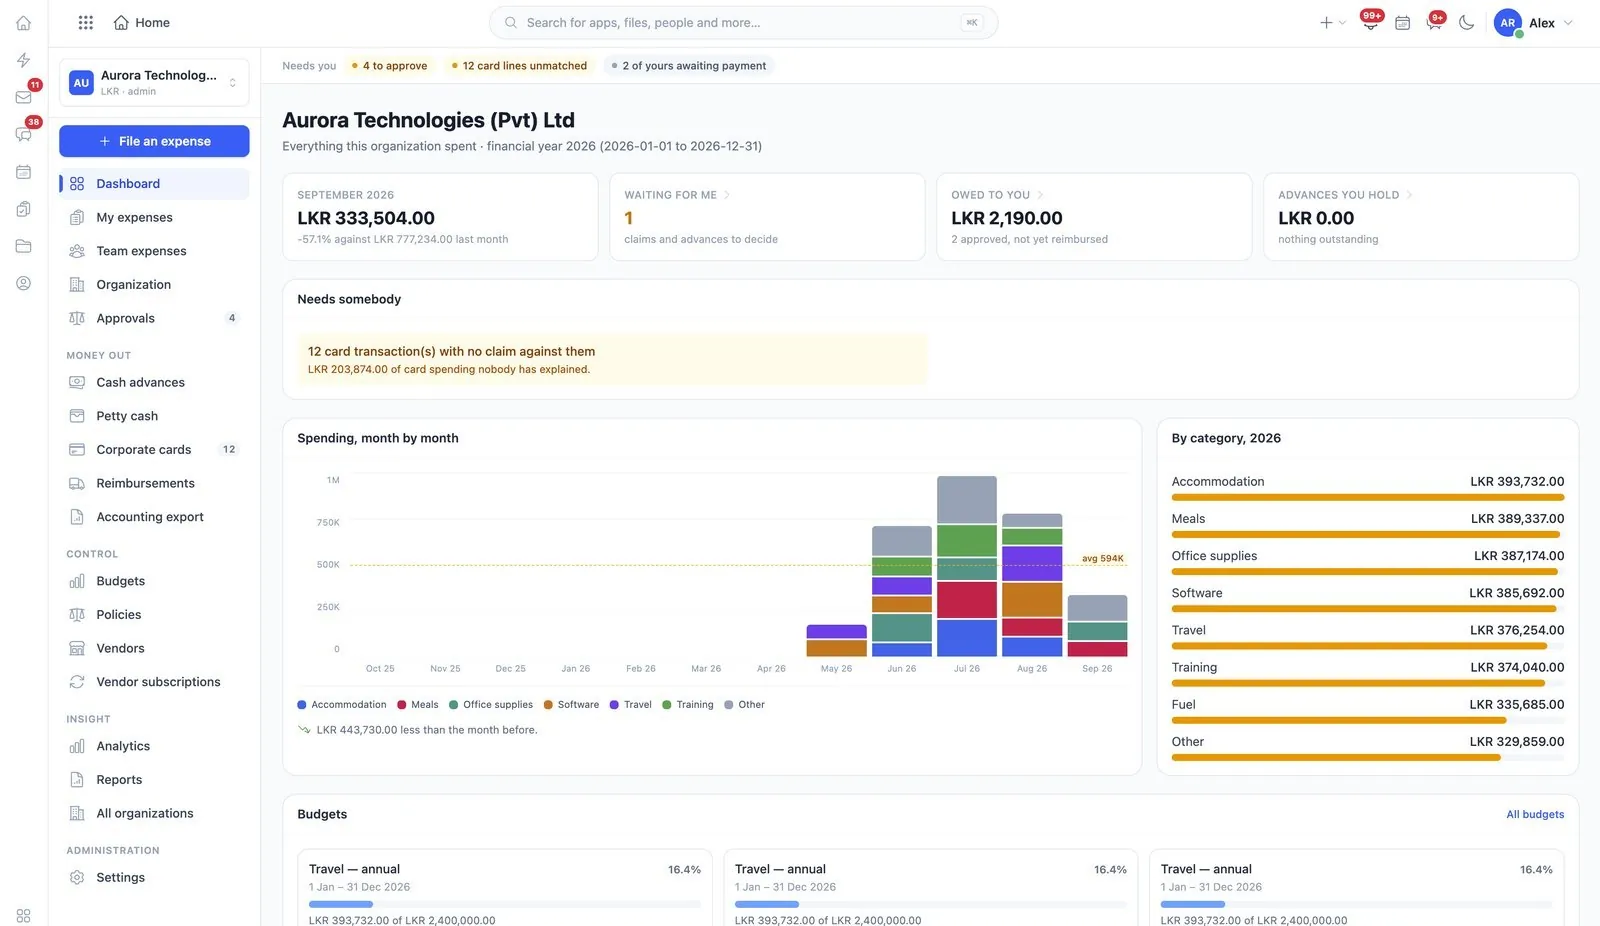Open the lightning bolt activity icon
Viewport: 1600px width, 926px height.
(24, 60)
